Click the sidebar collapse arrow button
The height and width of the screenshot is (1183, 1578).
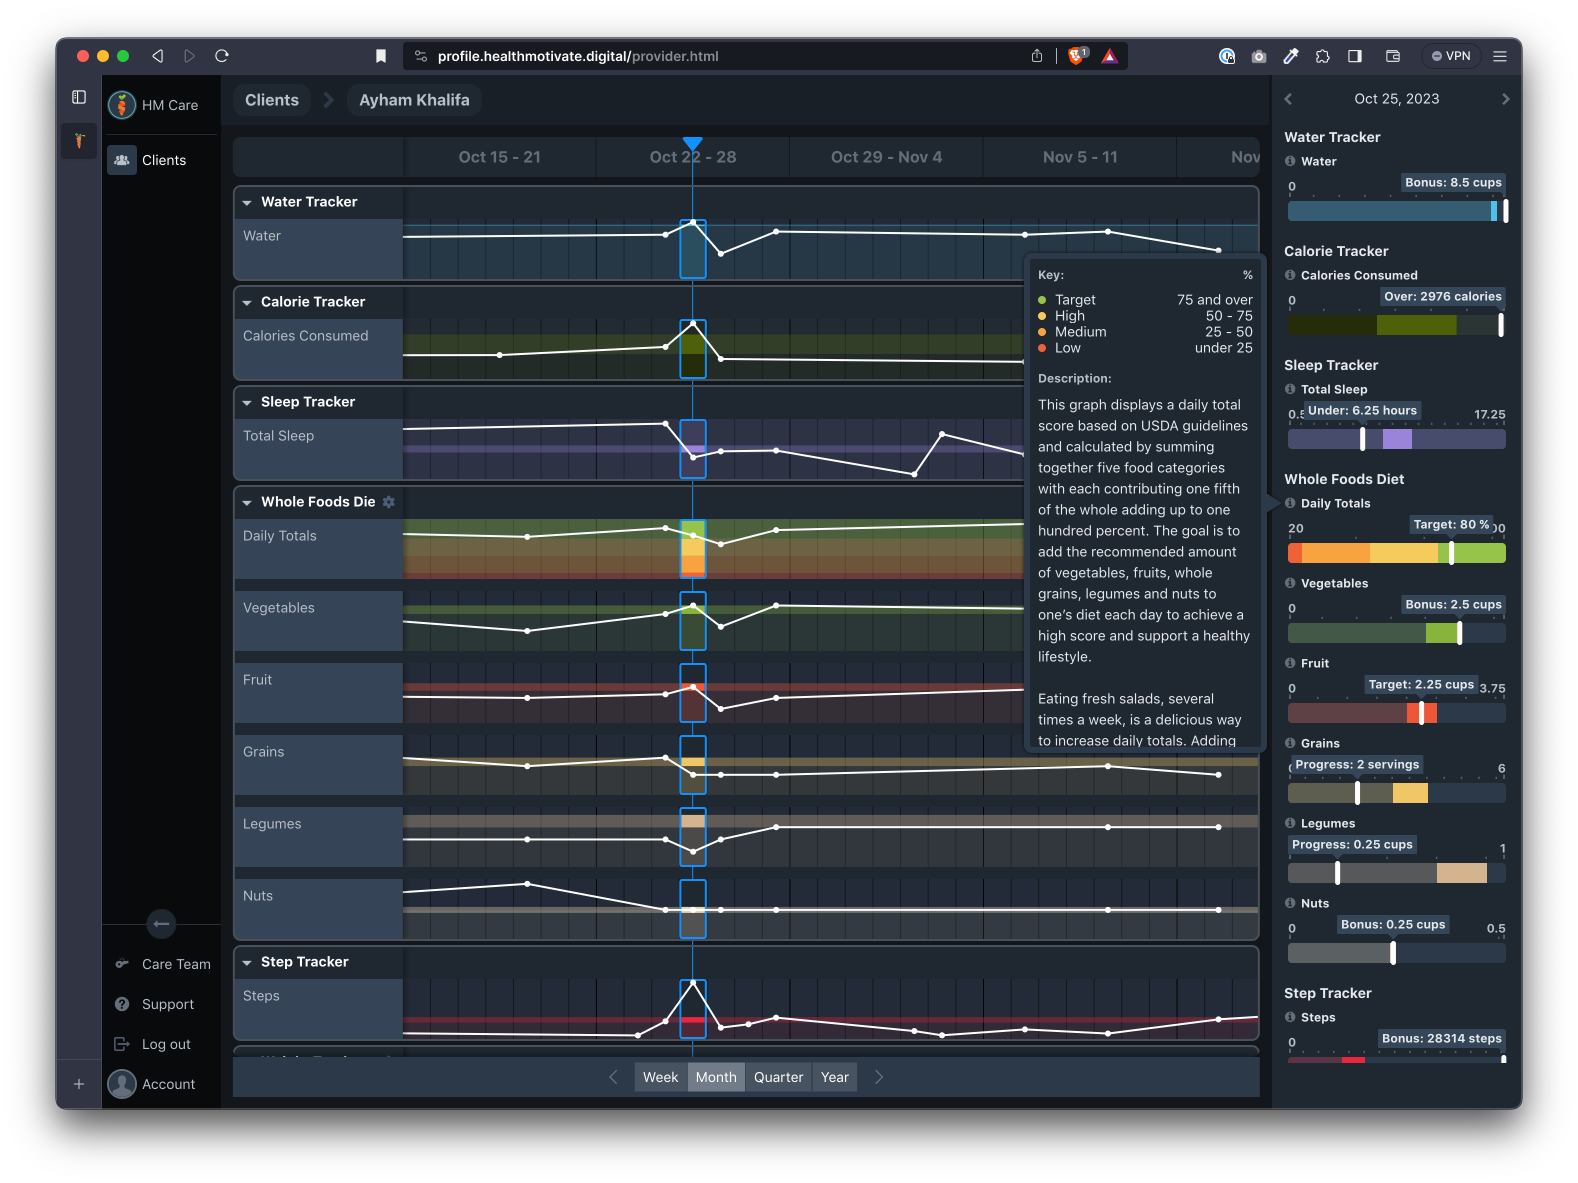(x=161, y=924)
